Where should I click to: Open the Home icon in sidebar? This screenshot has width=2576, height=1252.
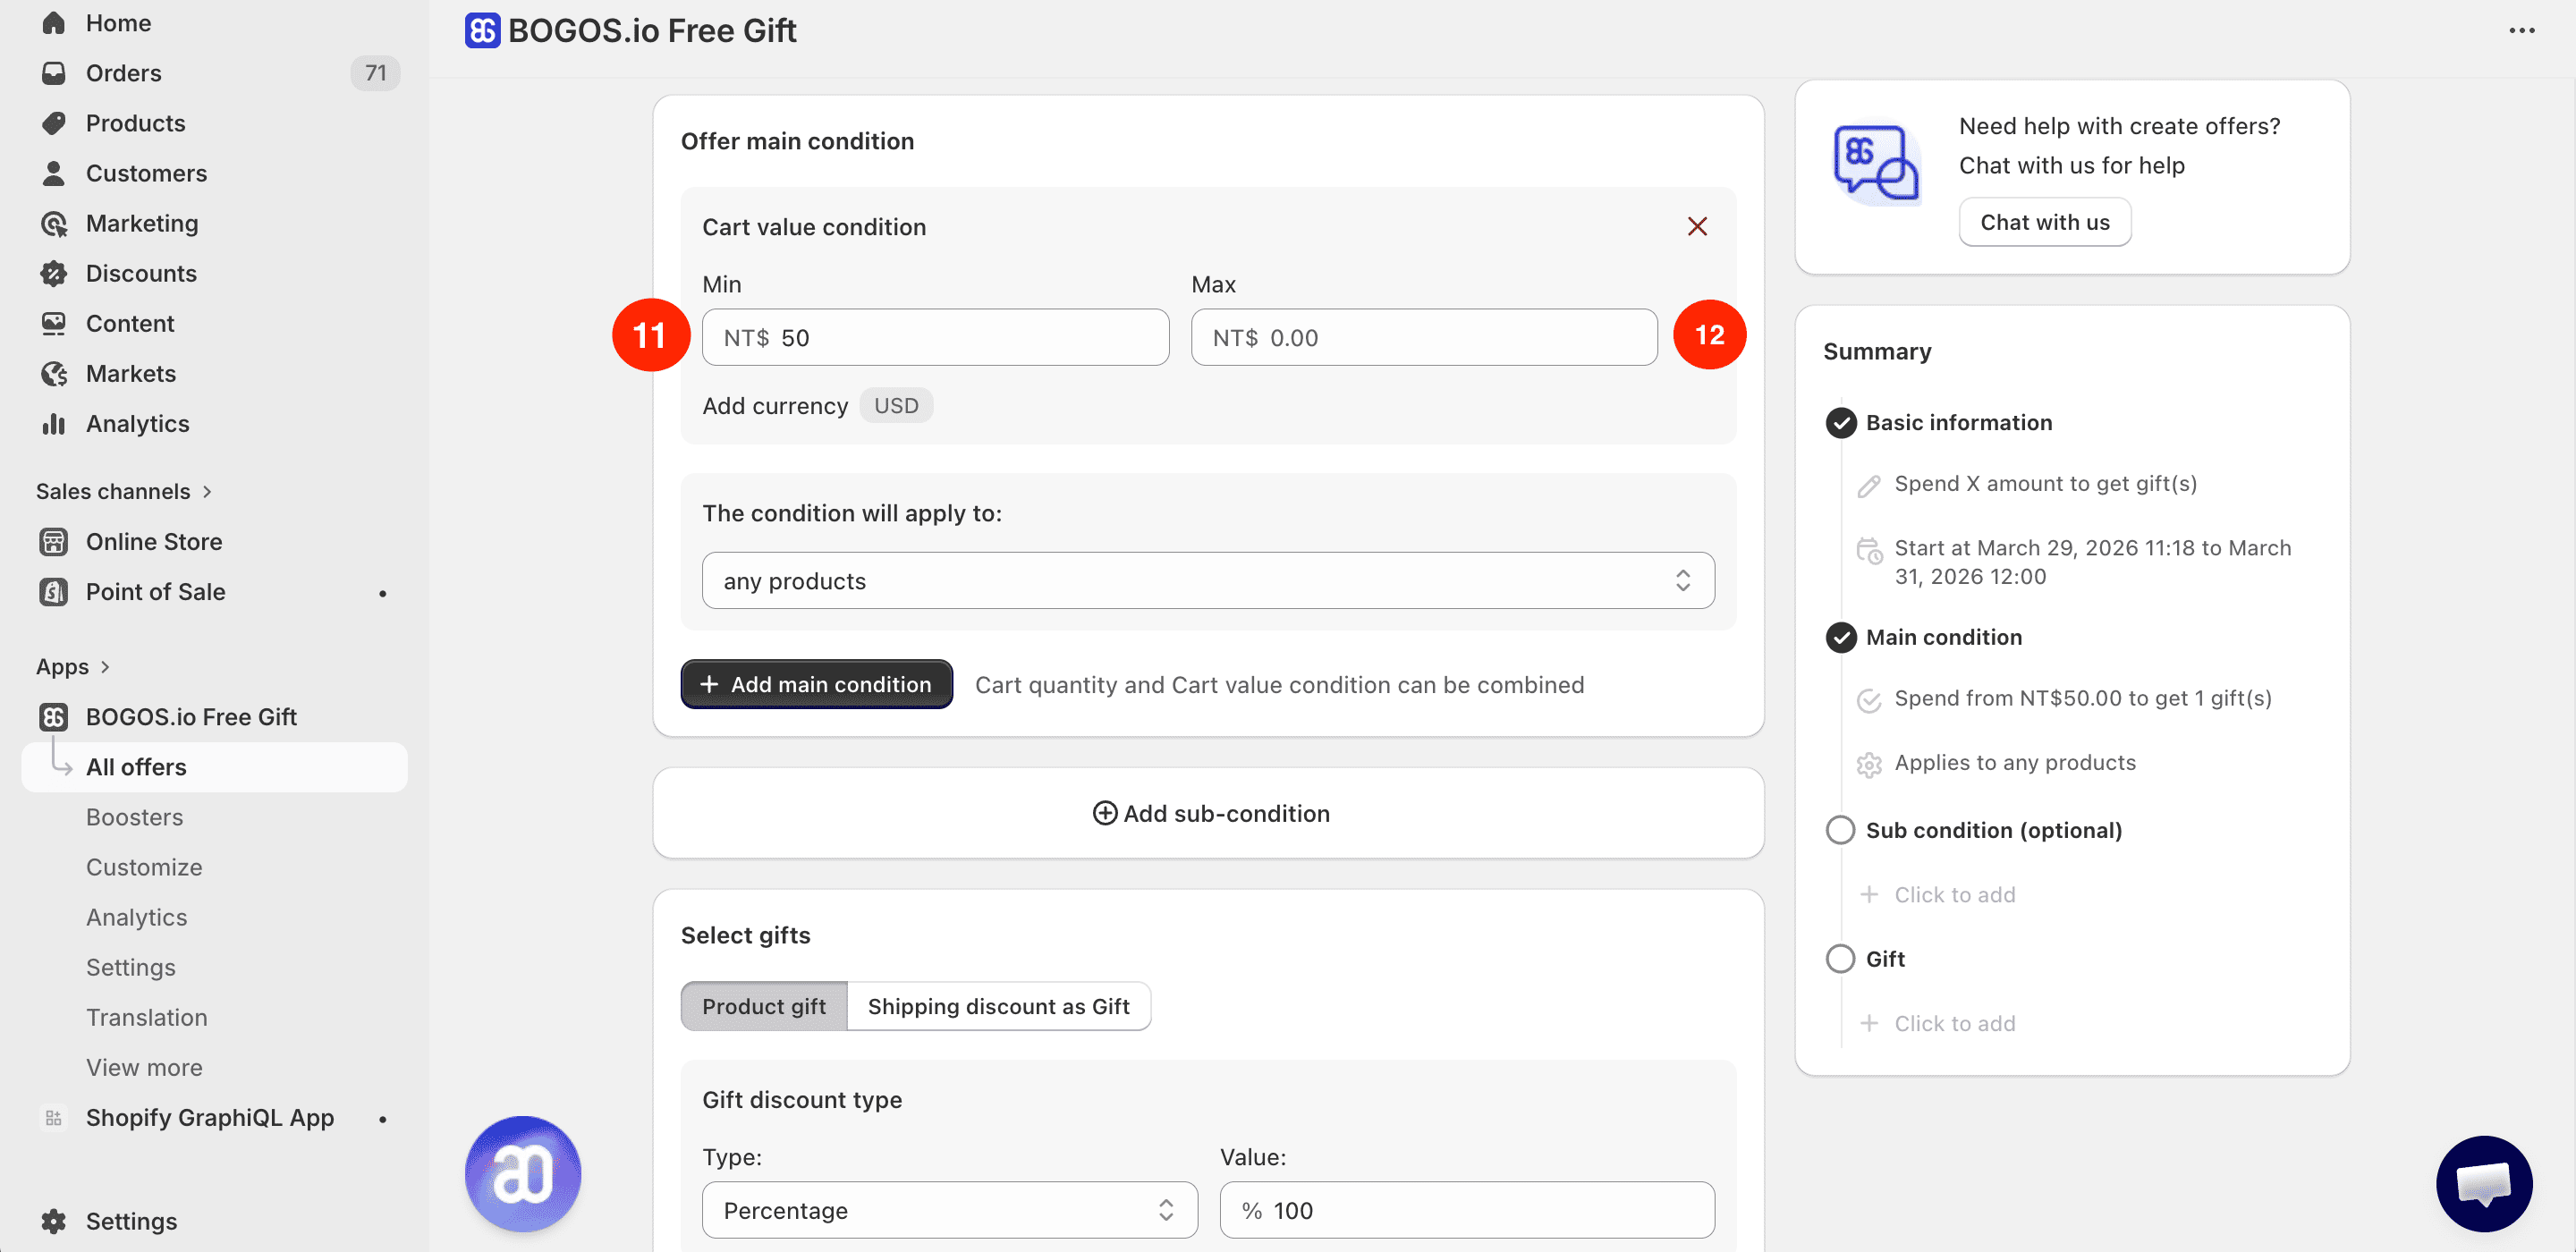click(53, 22)
